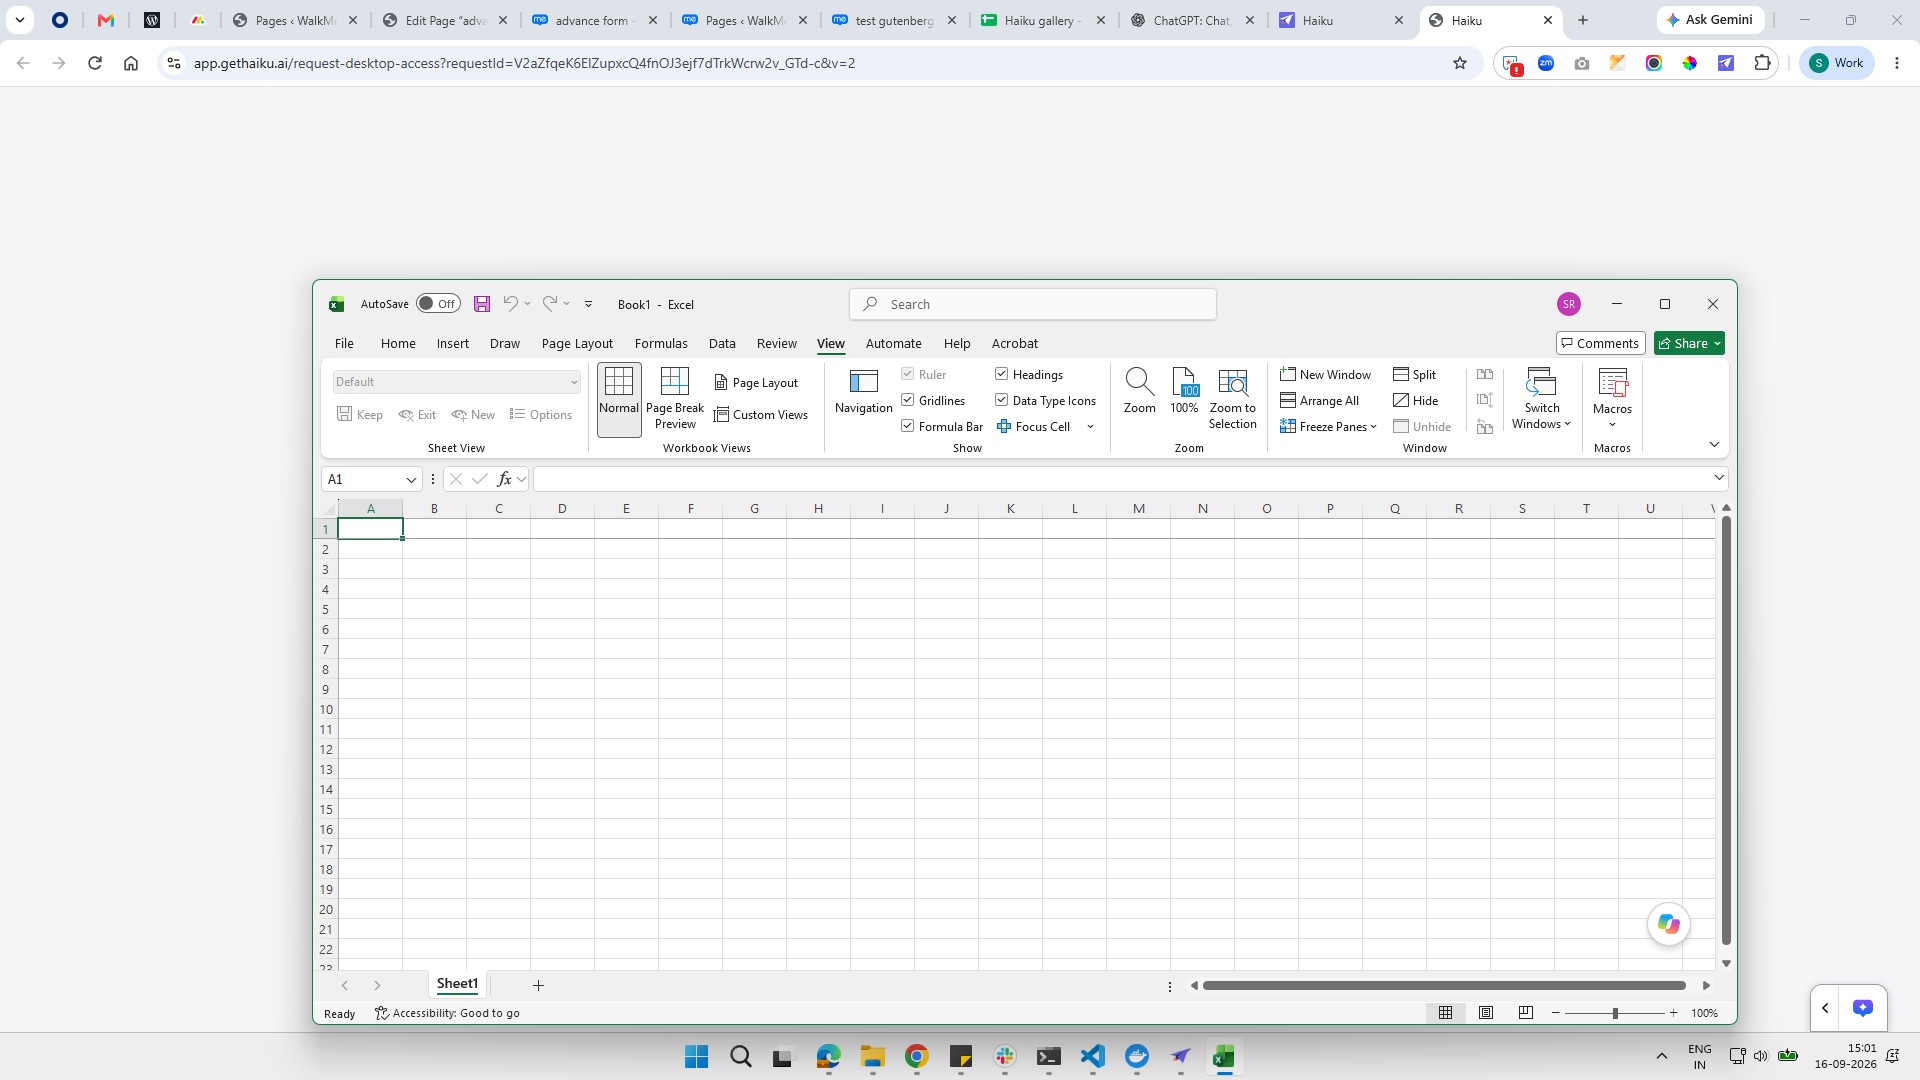Collapse the ribbon with chevron
The image size is (1920, 1080).
coord(1714,445)
